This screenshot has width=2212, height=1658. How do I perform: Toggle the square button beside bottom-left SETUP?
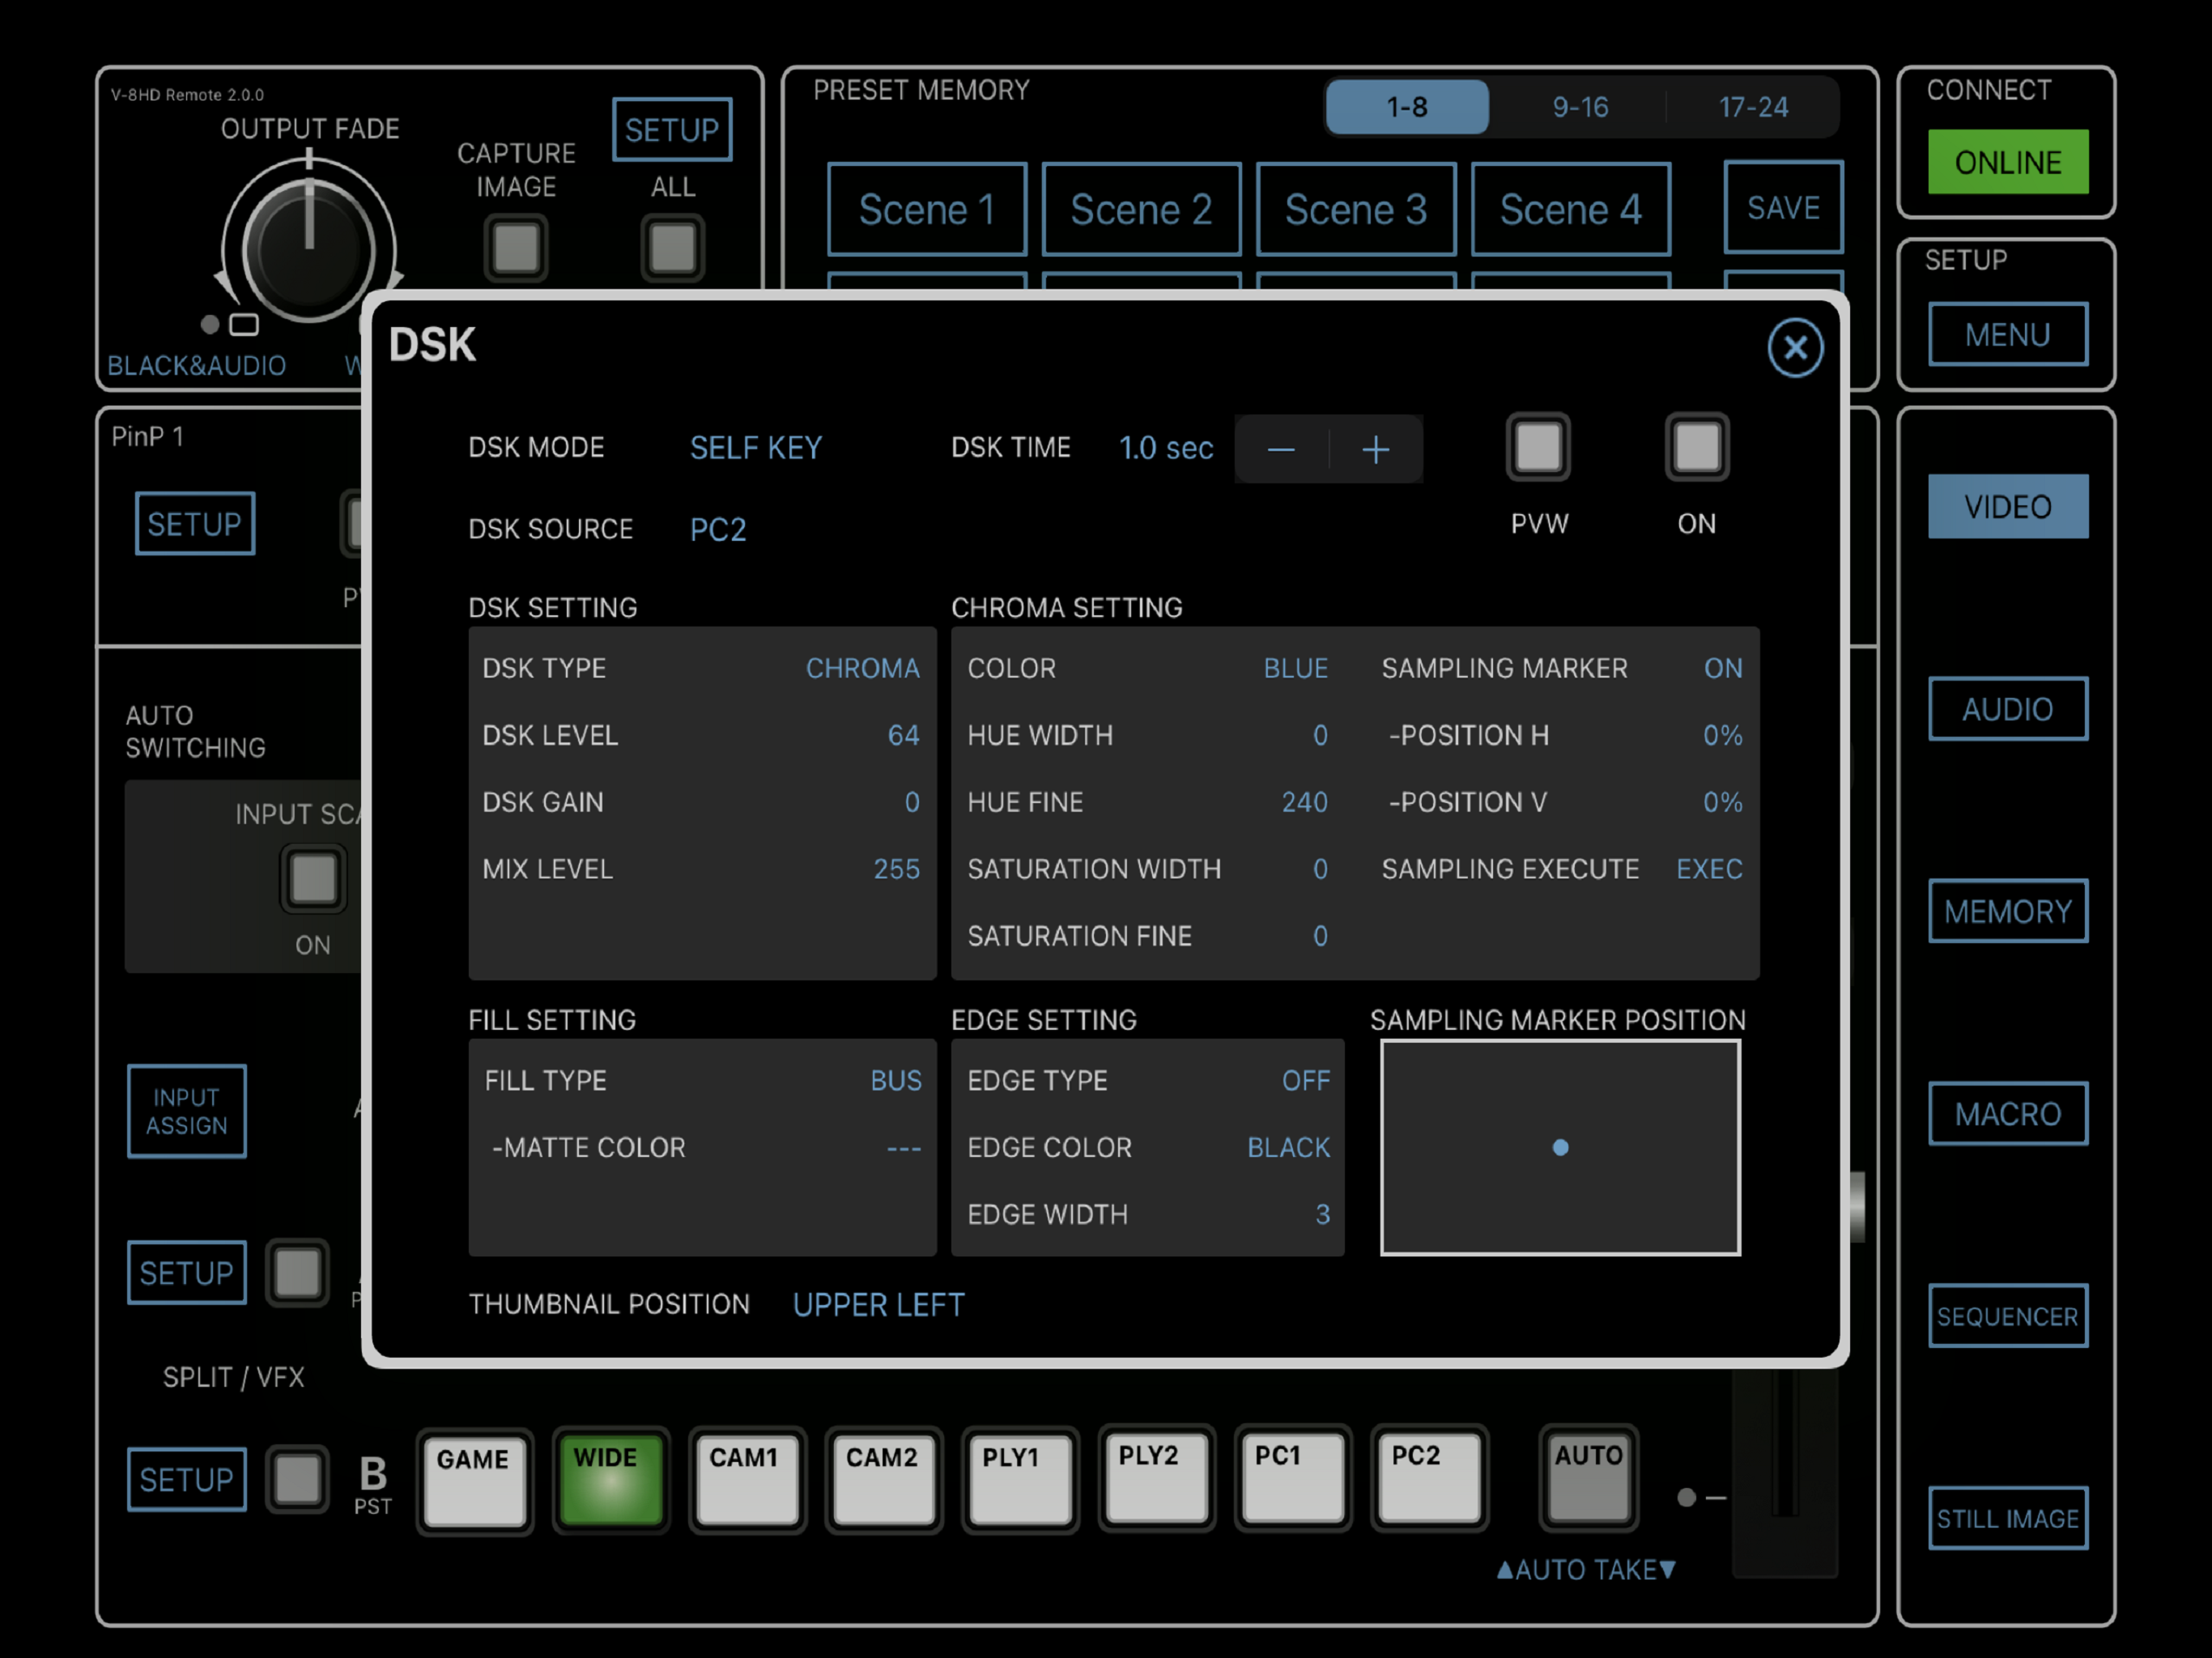point(297,1479)
